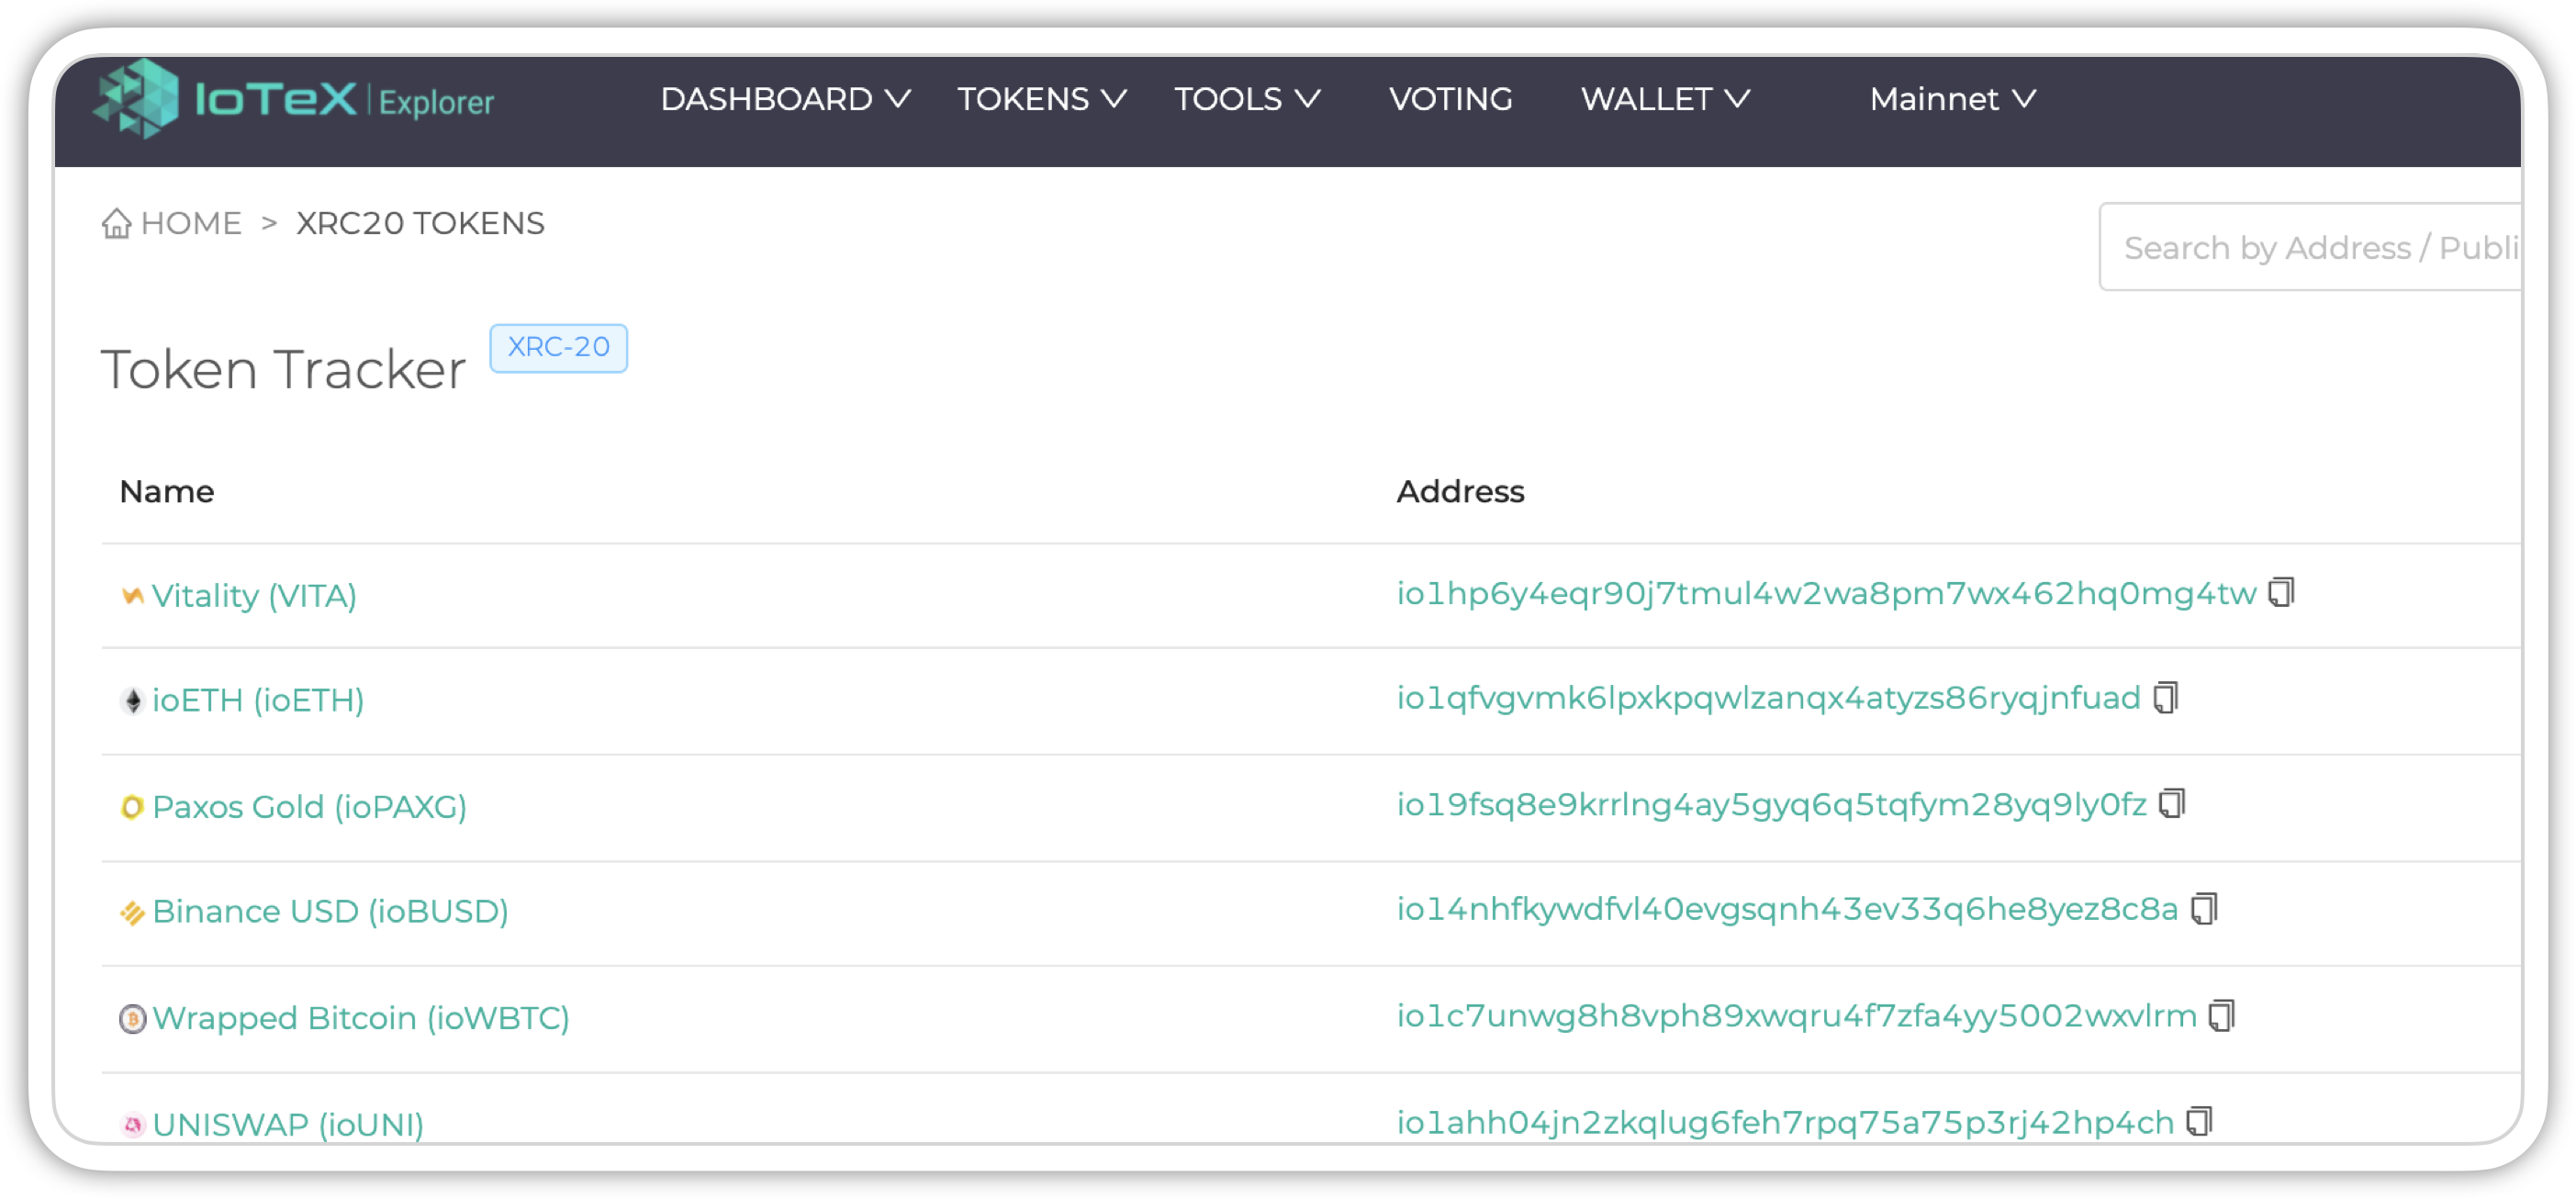Open the Wrapped Bitcoin (ioWBTC) token
This screenshot has width=2576, height=1199.
[x=361, y=1018]
